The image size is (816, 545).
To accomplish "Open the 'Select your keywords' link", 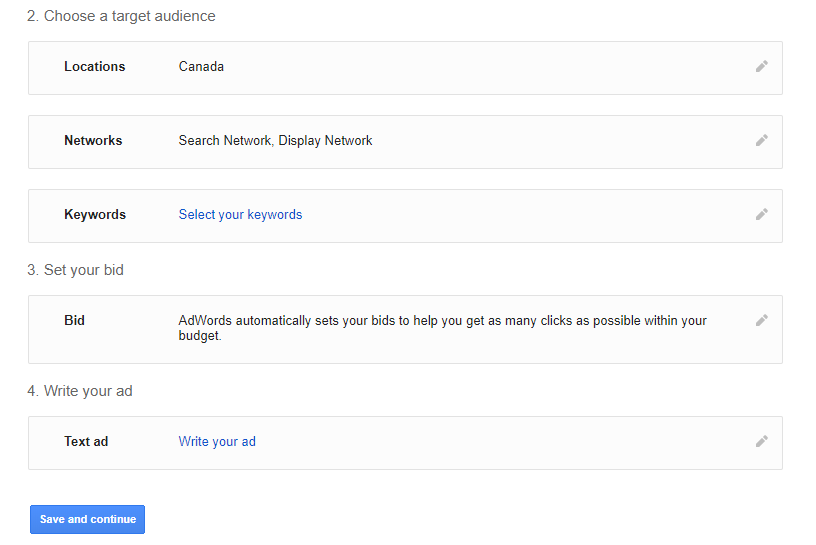I will tap(240, 215).
